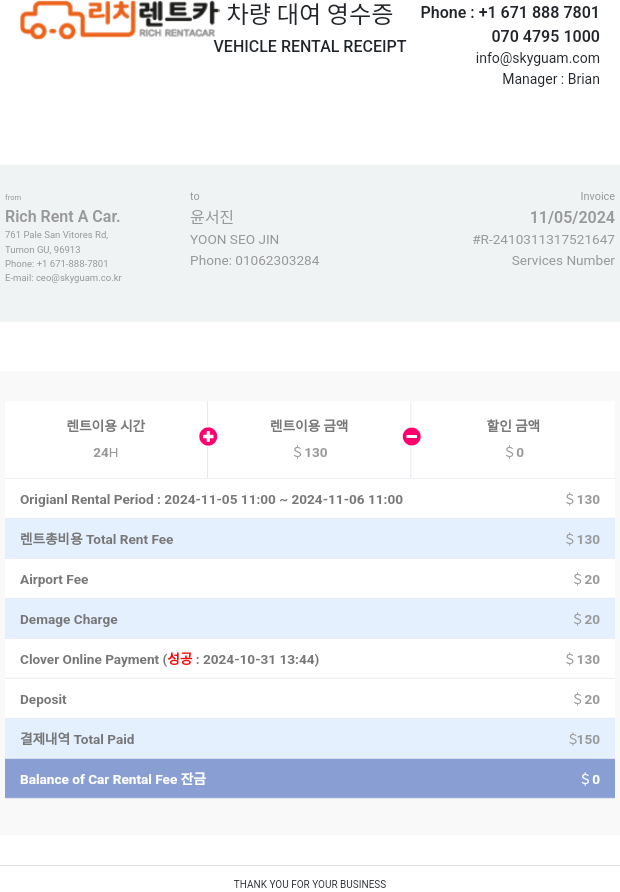The width and height of the screenshot is (620, 892).
Task: Click the ceo@skyguam.co.kr email address
Action: [78, 278]
